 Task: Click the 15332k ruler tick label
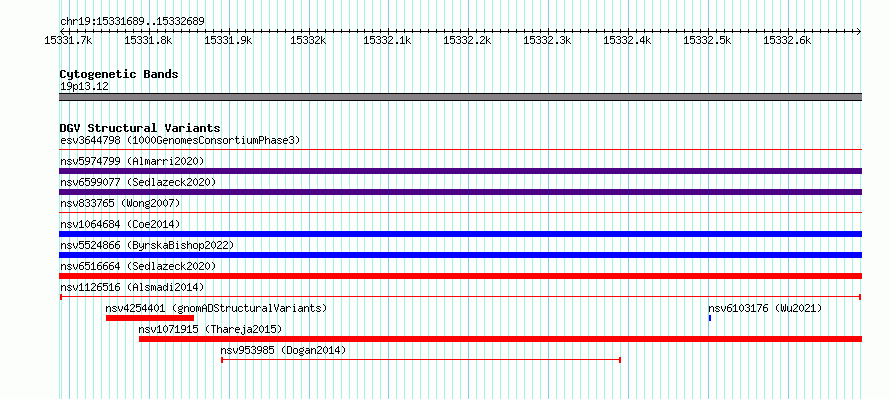(308, 41)
